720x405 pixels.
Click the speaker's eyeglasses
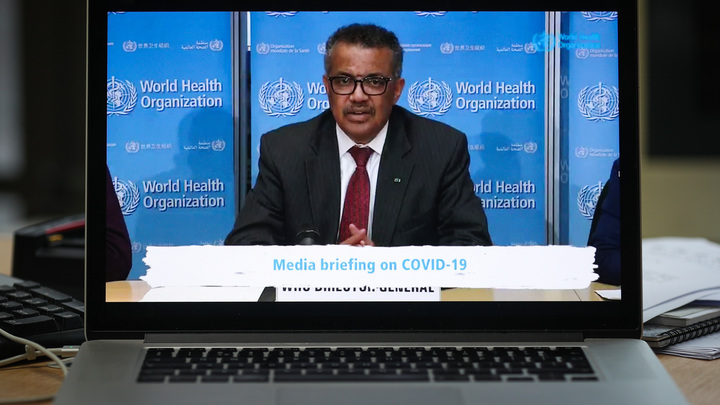coord(360,85)
